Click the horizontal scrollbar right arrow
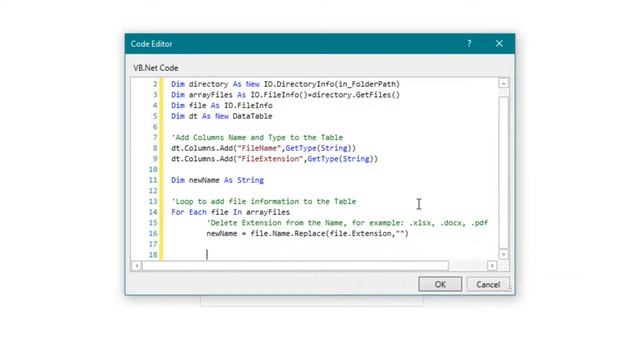The width and height of the screenshot is (640, 360). click(492, 266)
